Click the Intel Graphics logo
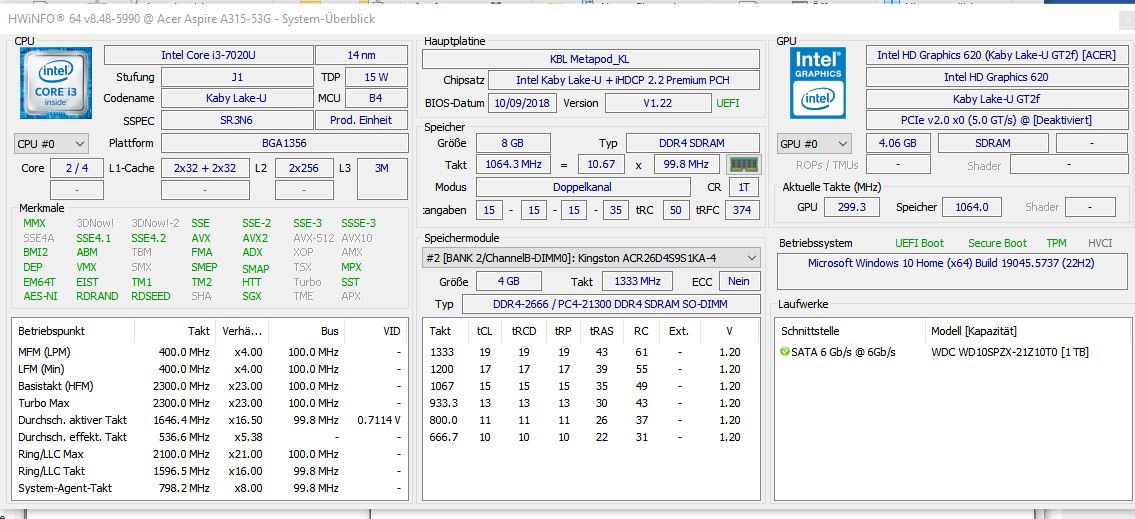The height and width of the screenshot is (519, 1135). pyautogui.click(x=817, y=83)
